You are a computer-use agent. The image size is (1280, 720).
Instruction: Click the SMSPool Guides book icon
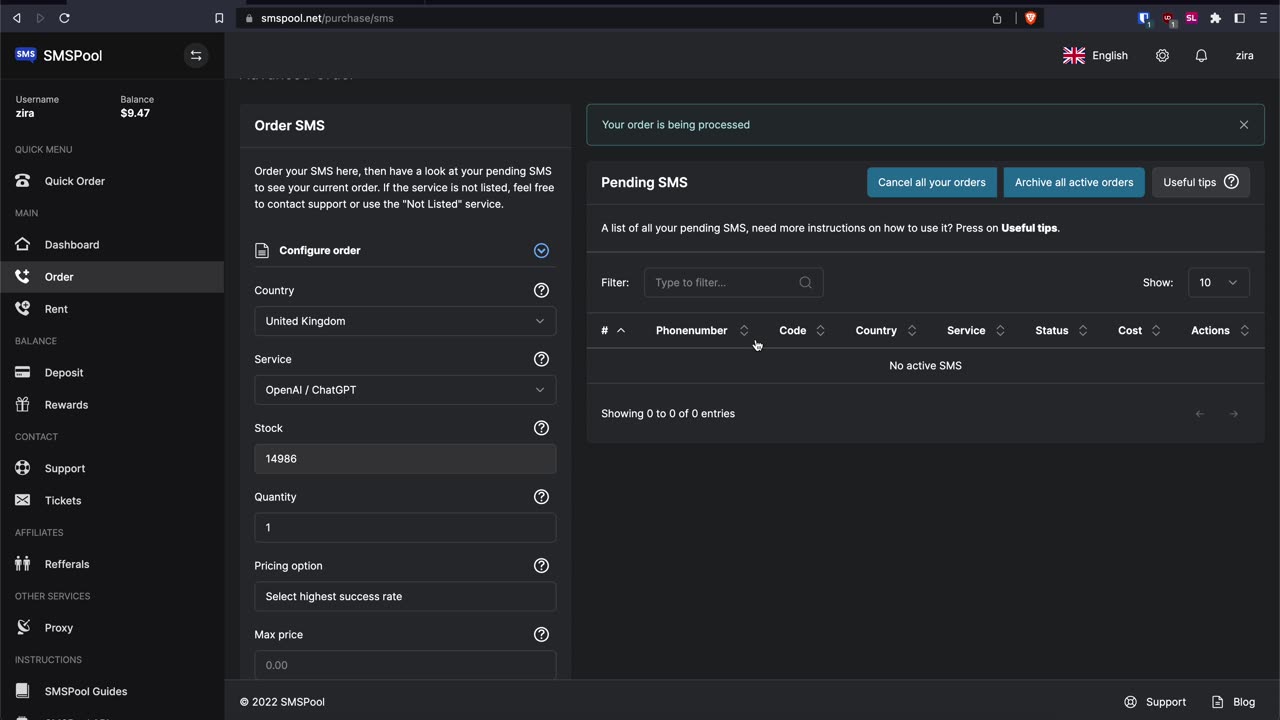click(23, 691)
